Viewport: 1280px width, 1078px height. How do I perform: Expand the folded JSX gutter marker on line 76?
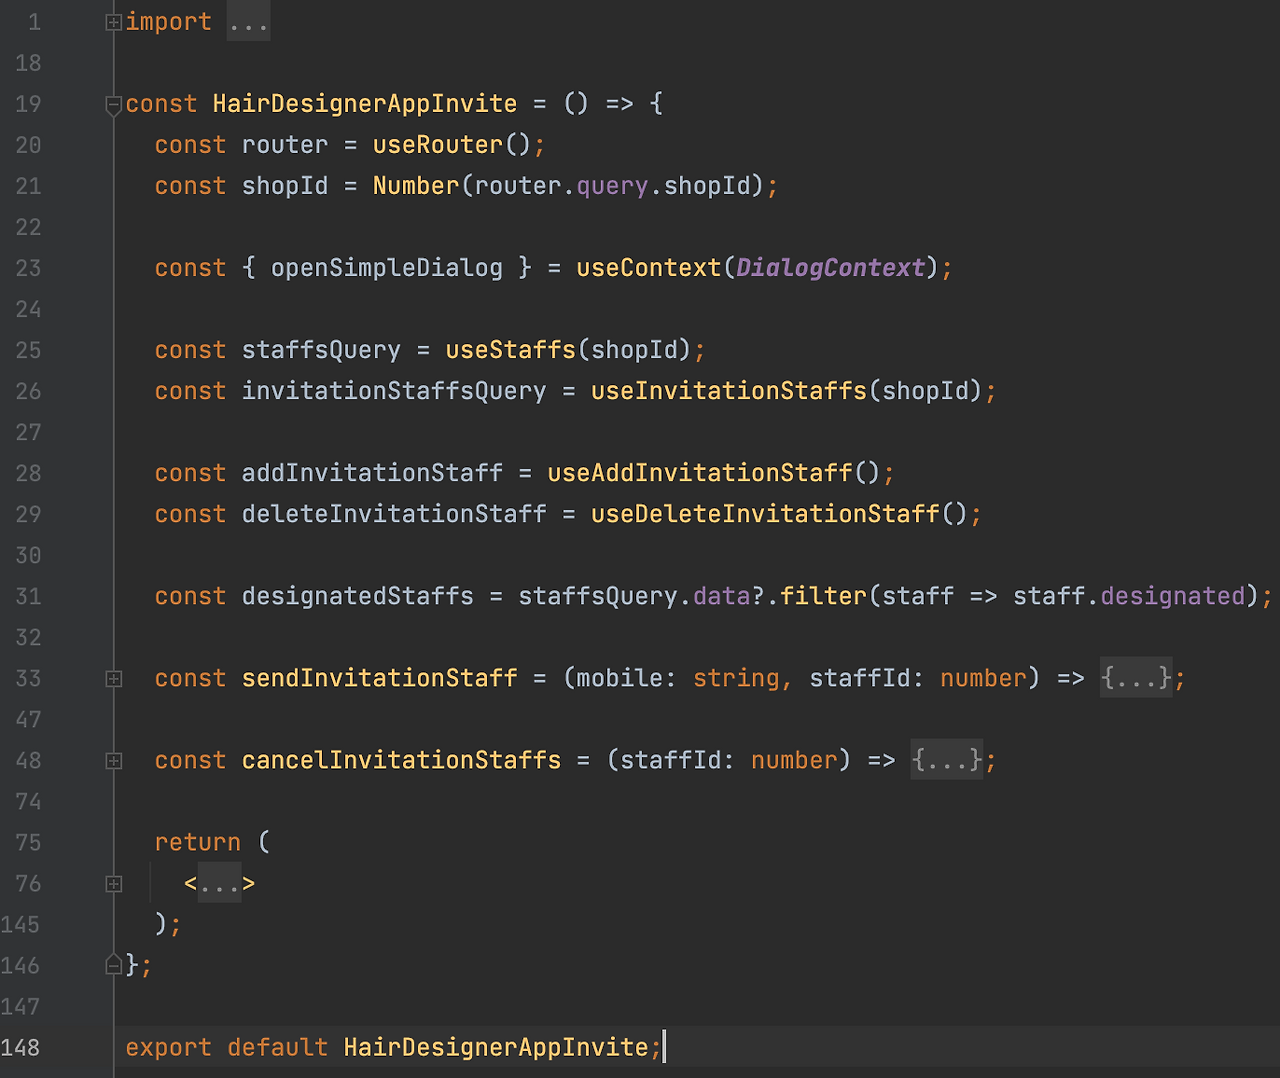pyautogui.click(x=114, y=884)
